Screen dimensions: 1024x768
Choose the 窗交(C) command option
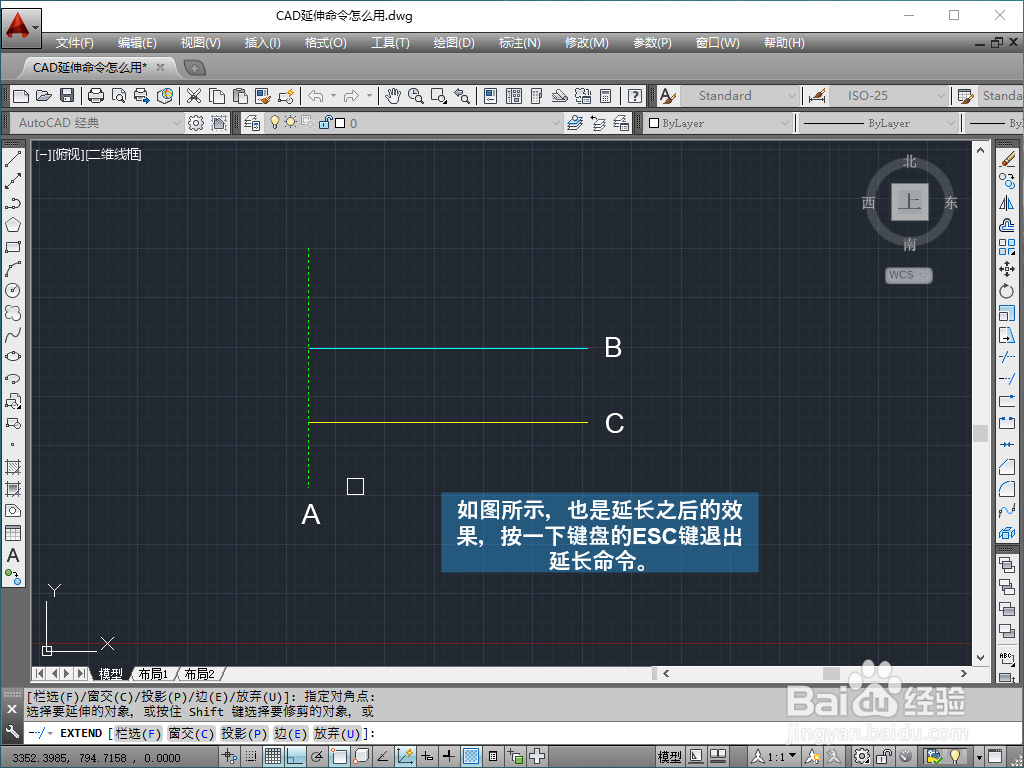(x=191, y=733)
